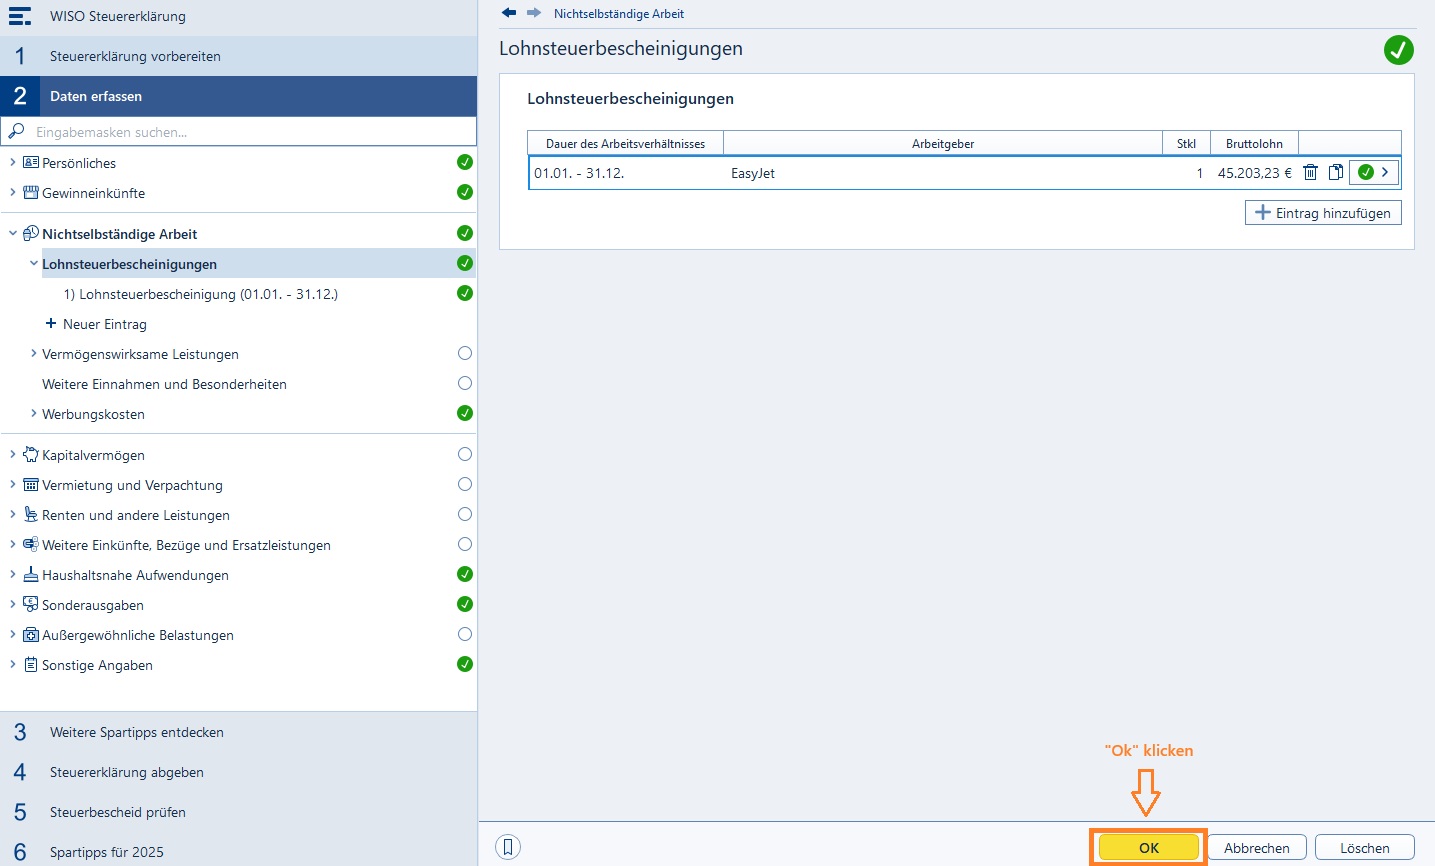Click the Abbrechen button

[1257, 847]
